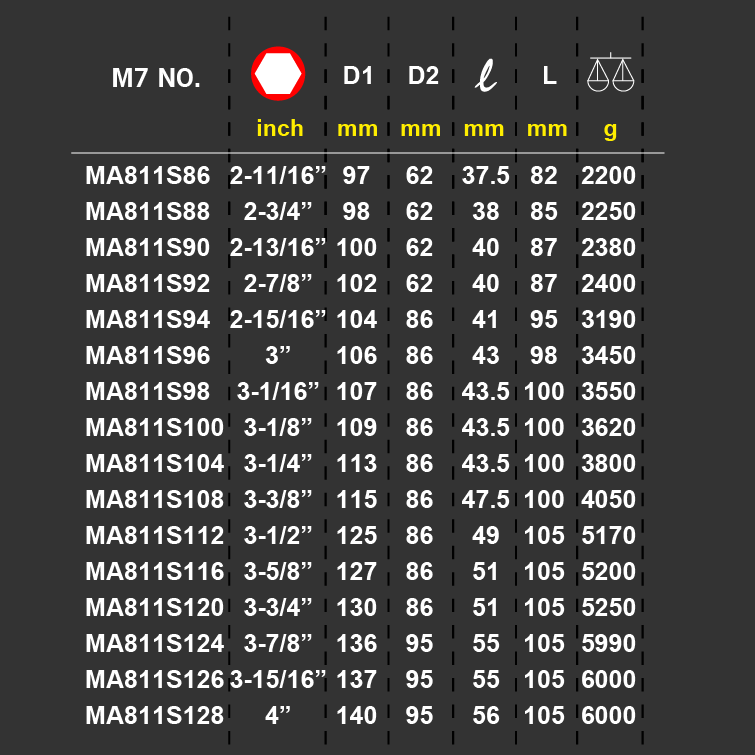
Task: Click the 2-13/16” size value
Action: pyautogui.click(x=278, y=247)
